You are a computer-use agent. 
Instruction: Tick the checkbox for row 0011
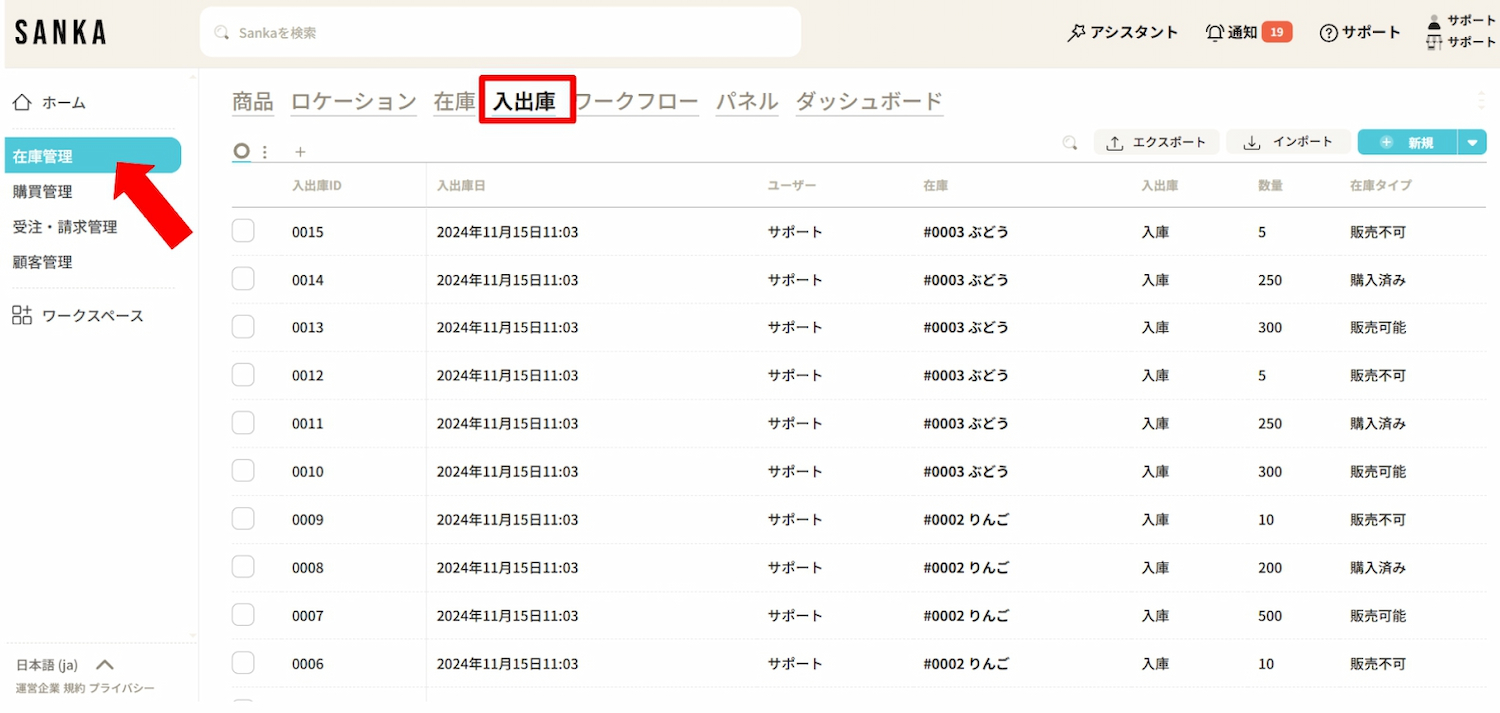tap(243, 423)
